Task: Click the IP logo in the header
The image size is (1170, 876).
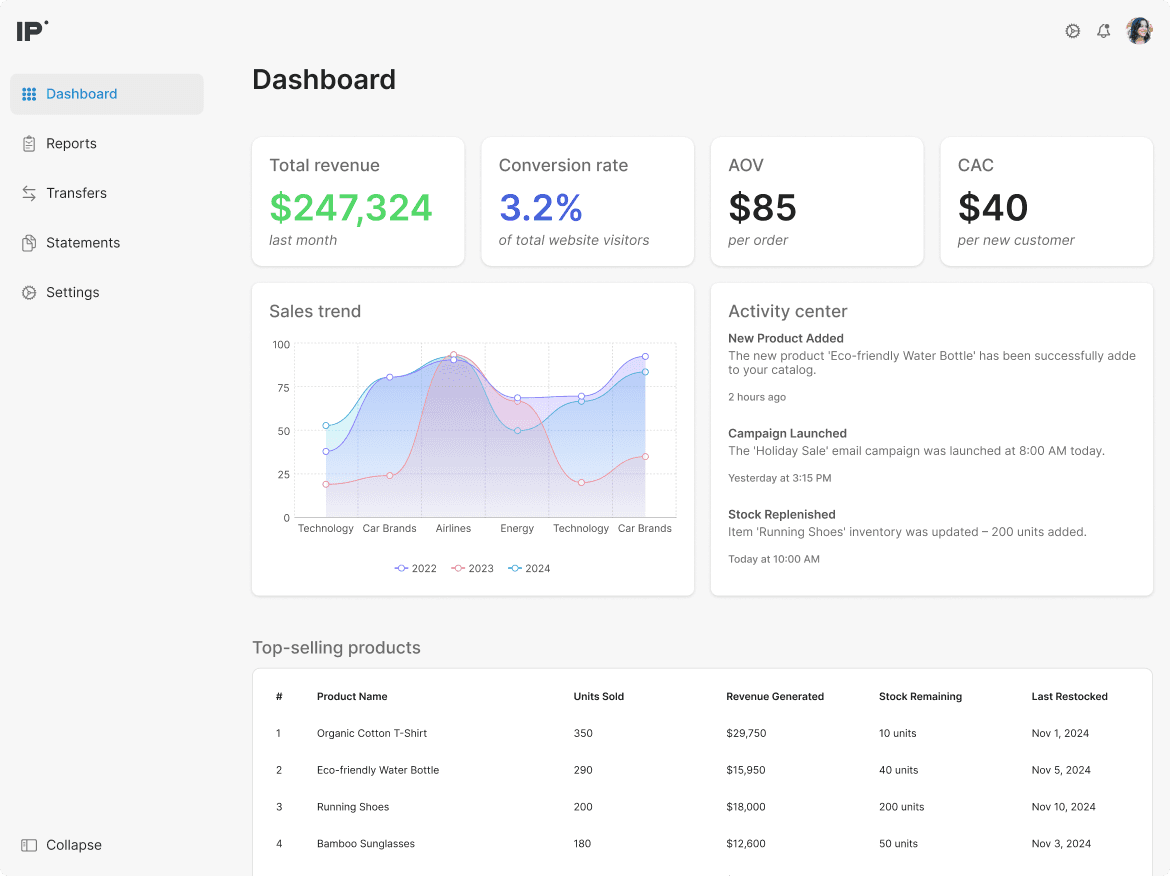Action: pos(32,31)
